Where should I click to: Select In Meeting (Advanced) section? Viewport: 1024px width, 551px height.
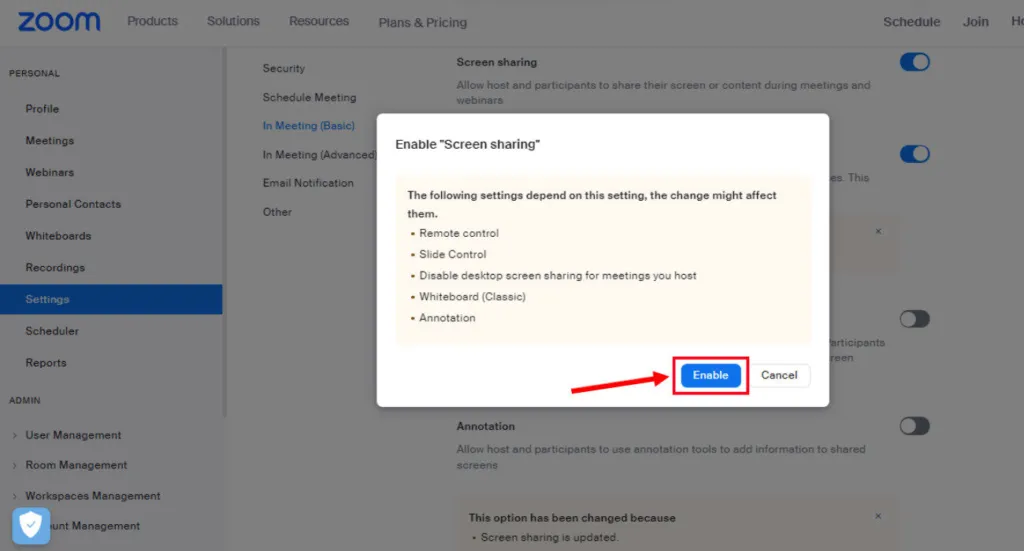coord(319,155)
